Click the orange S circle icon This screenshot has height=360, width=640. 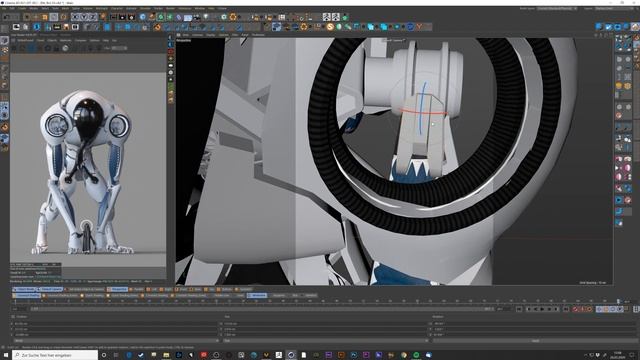click(330, 27)
